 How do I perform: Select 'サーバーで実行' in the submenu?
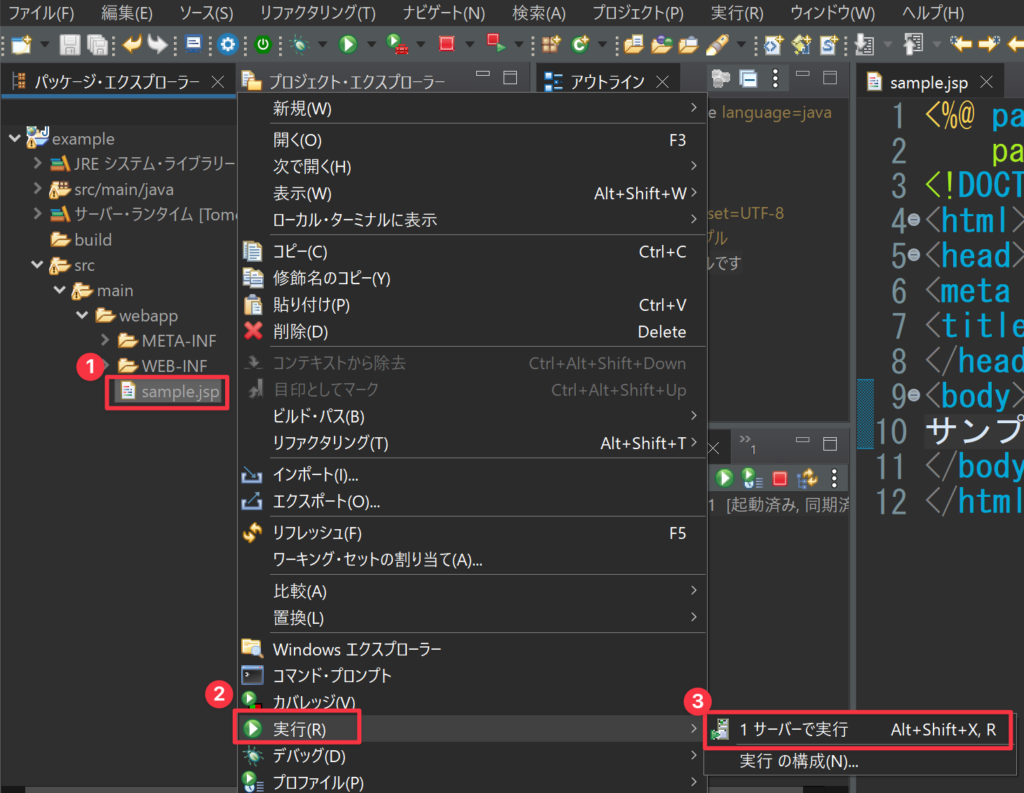794,730
